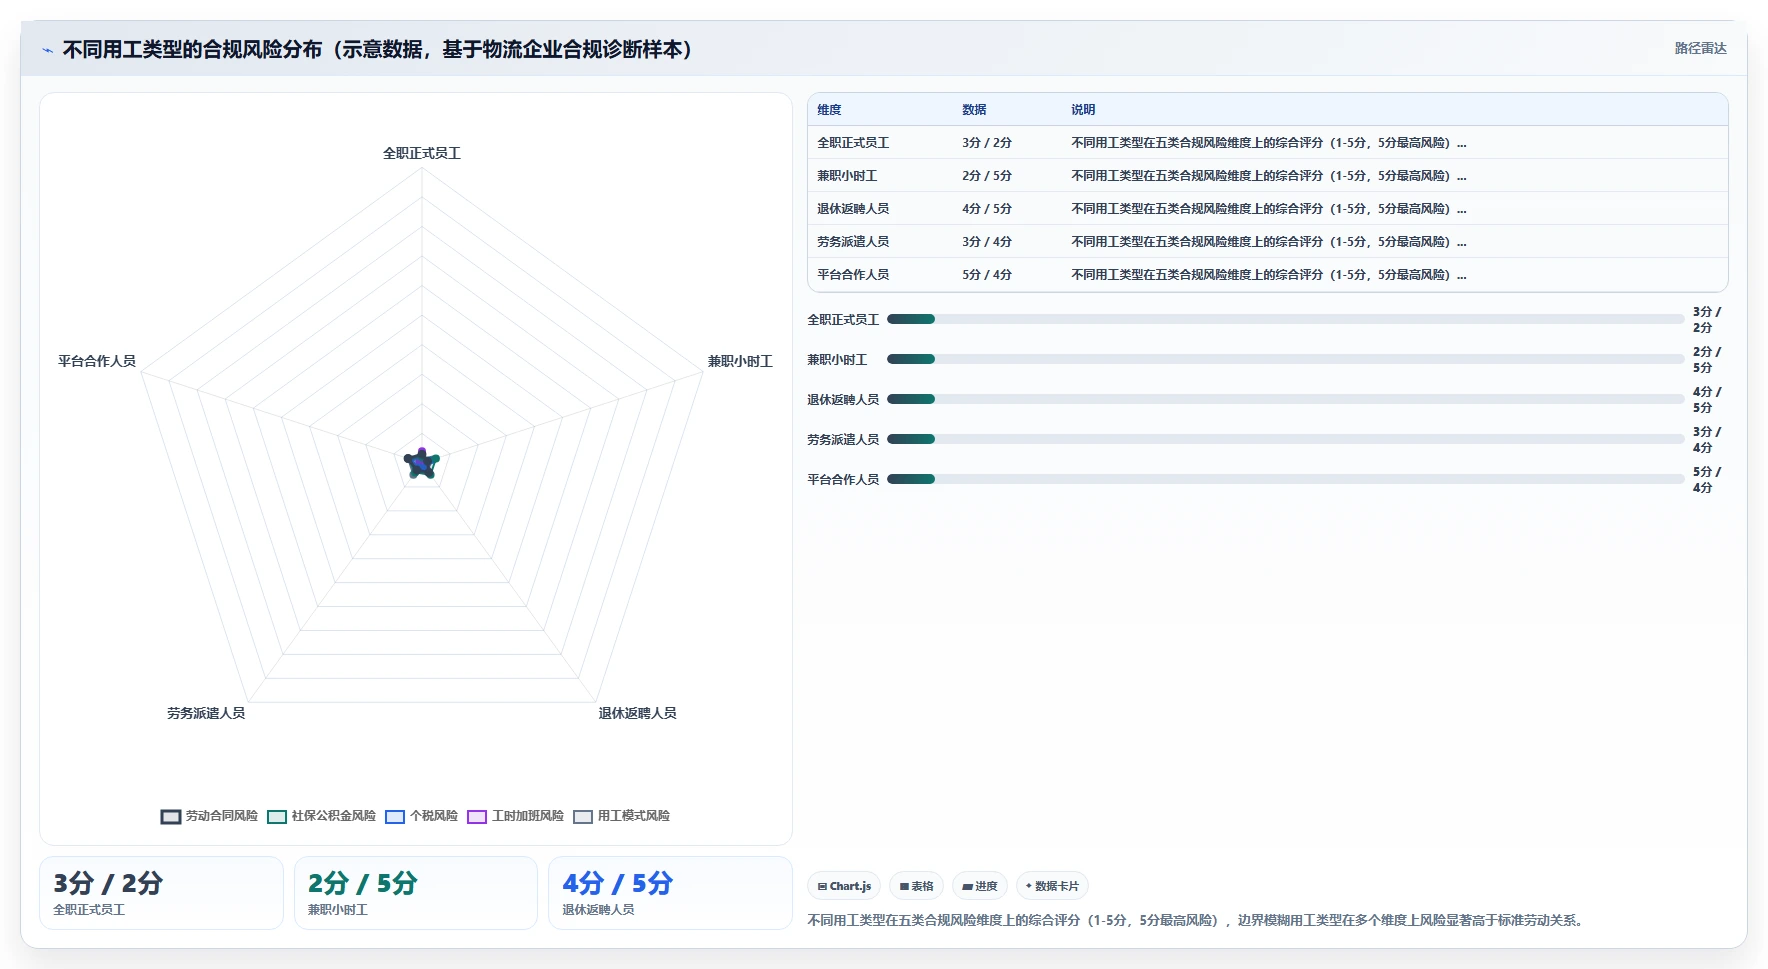Screen dimensions: 1768x969
Task: Click the 数据 column header
Action: [x=974, y=110]
